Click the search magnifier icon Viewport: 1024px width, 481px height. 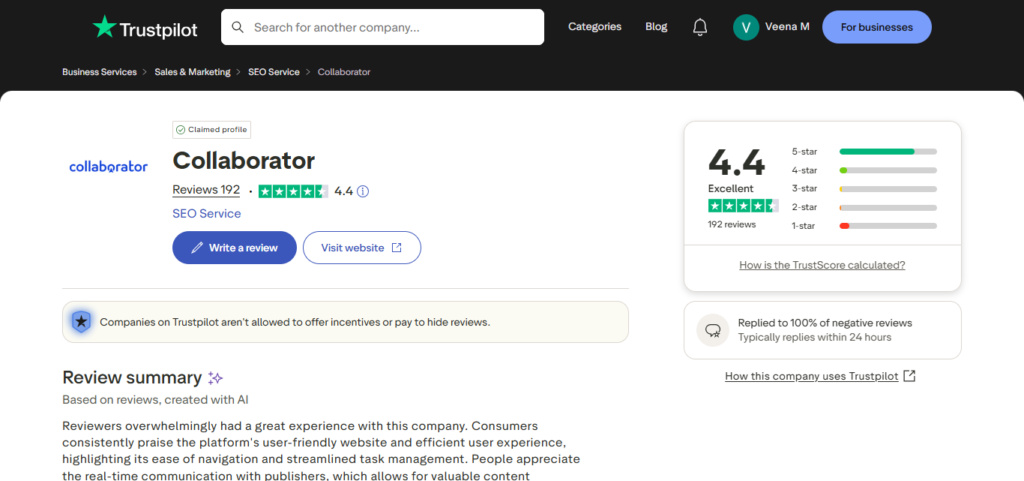238,27
